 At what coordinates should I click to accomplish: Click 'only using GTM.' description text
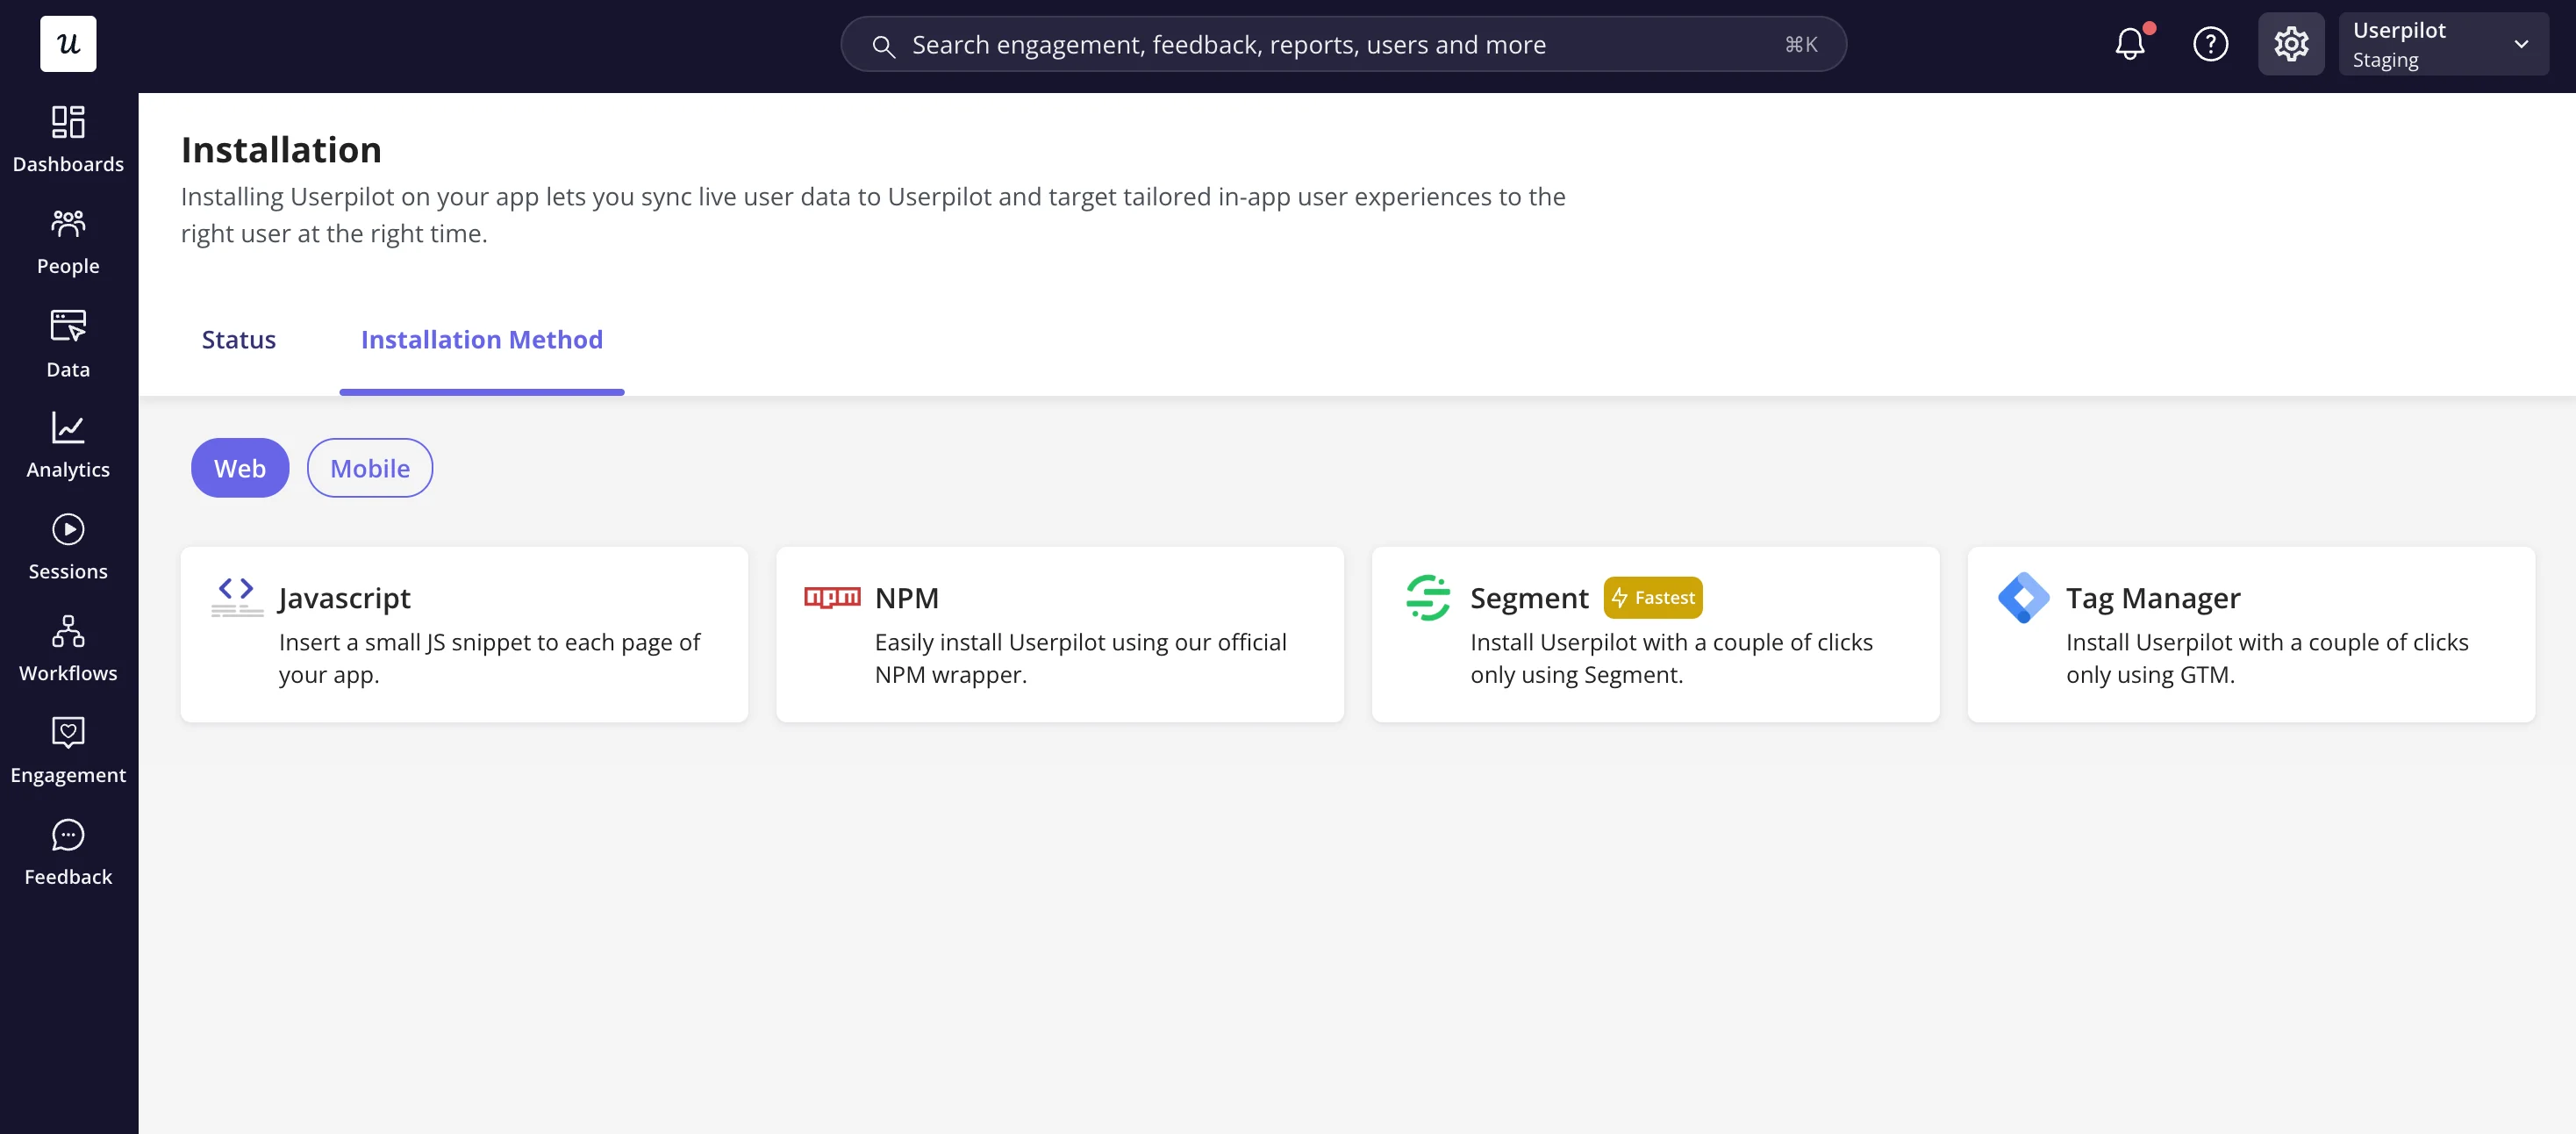(x=2150, y=675)
